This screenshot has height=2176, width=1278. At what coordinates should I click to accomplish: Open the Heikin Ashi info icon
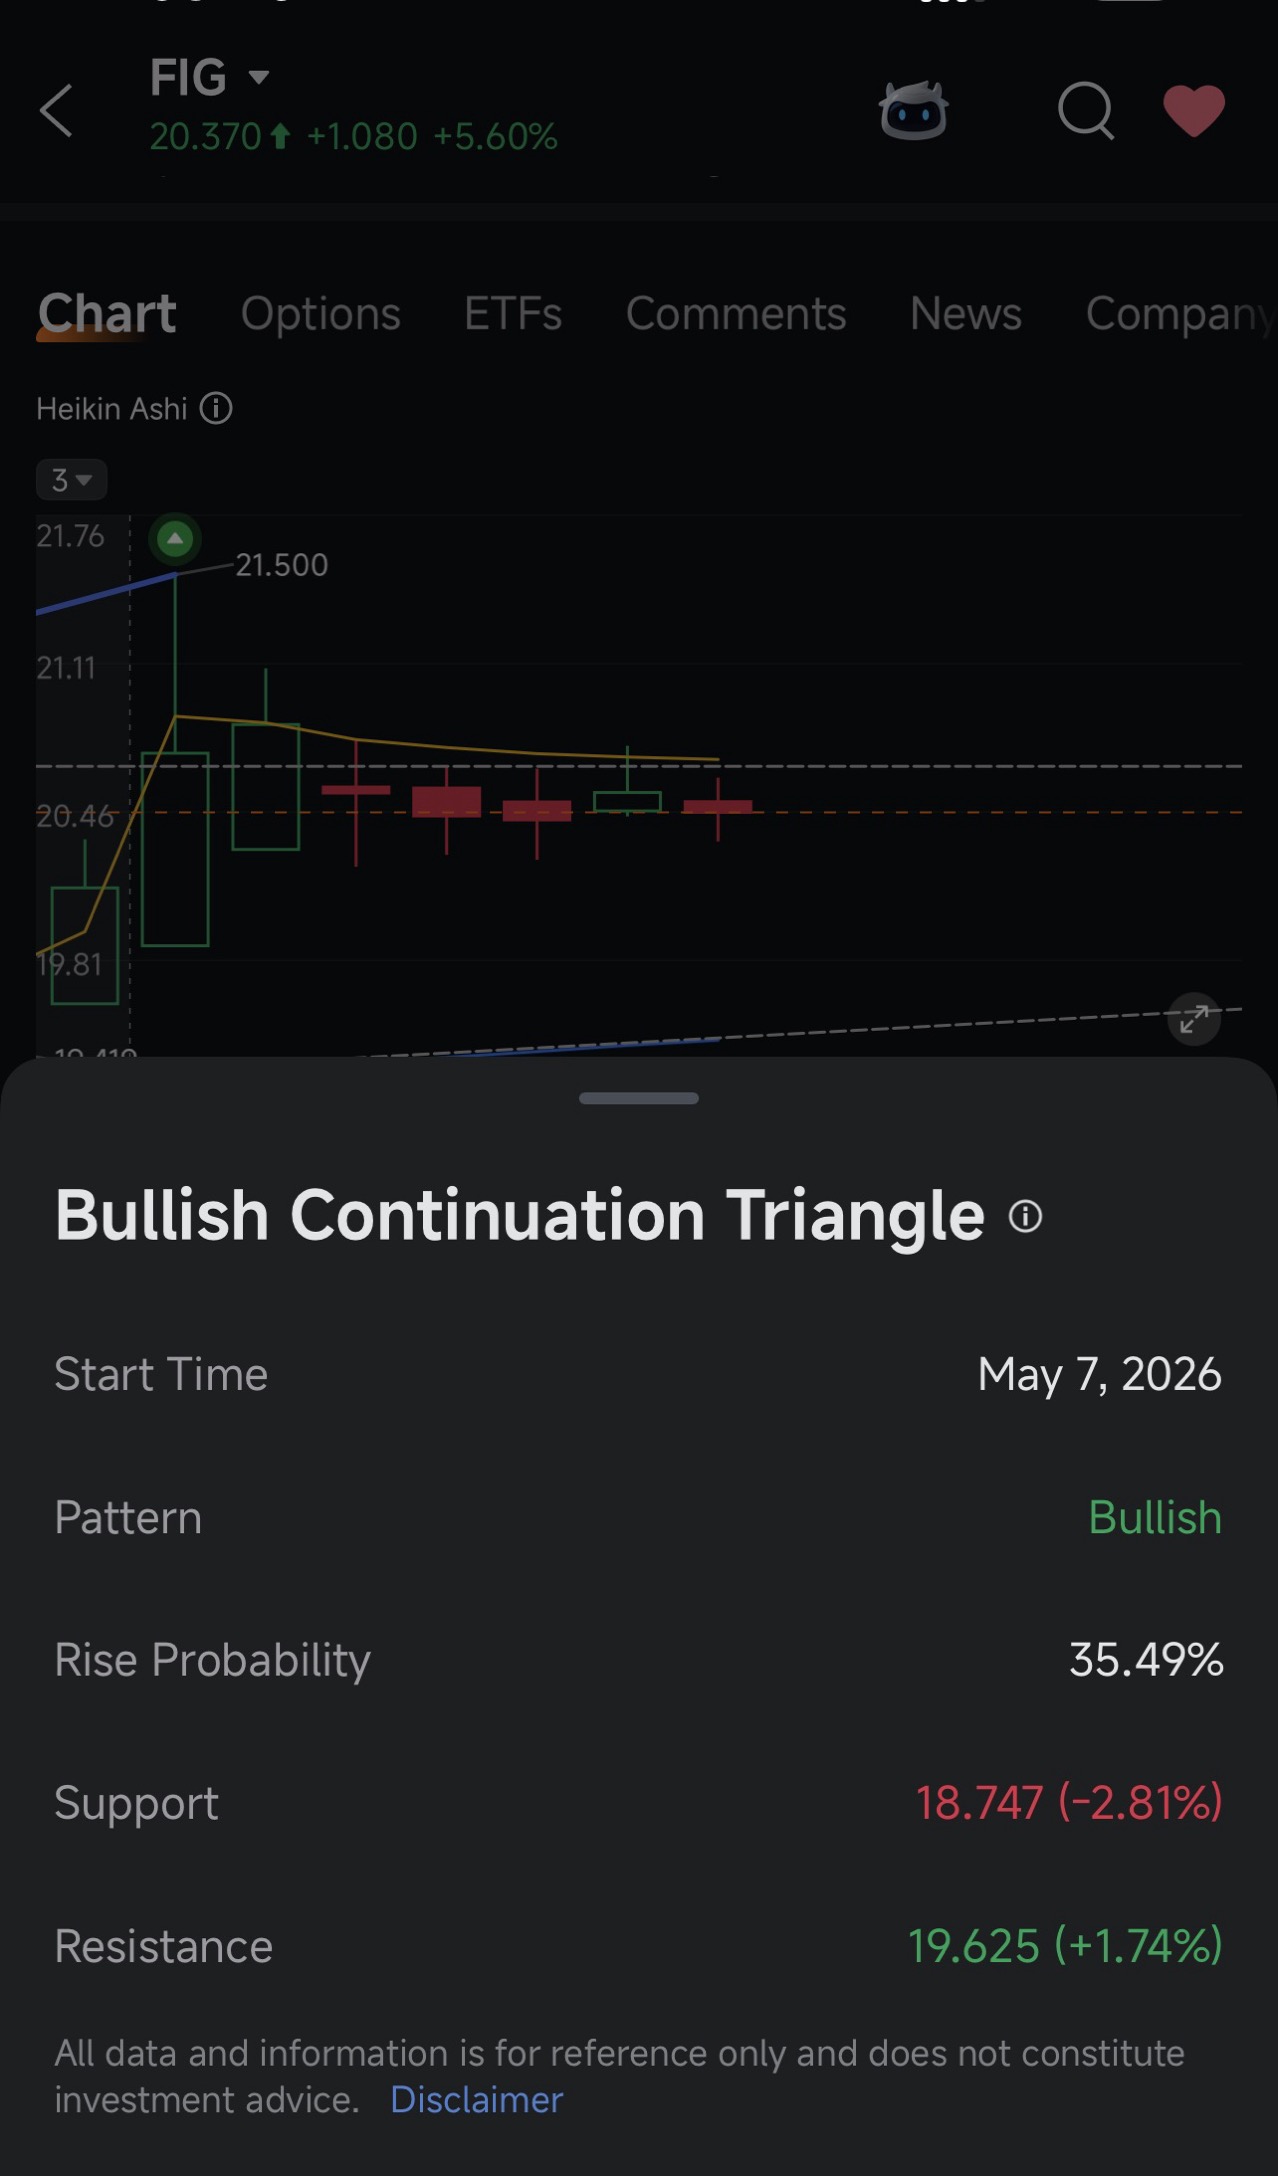(216, 408)
